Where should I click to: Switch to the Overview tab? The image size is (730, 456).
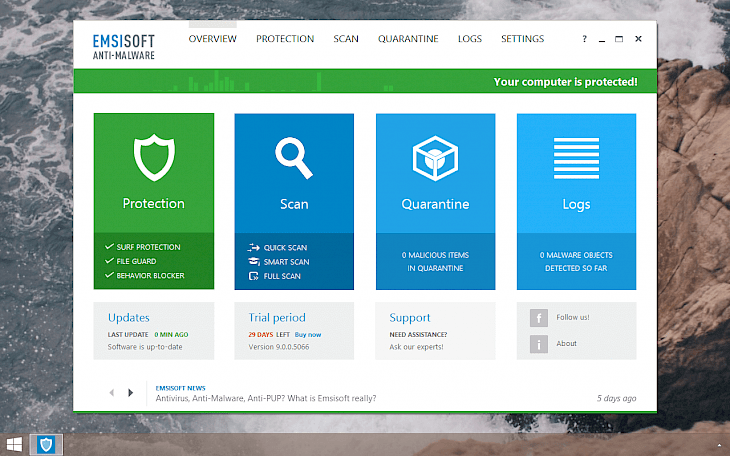coord(212,39)
